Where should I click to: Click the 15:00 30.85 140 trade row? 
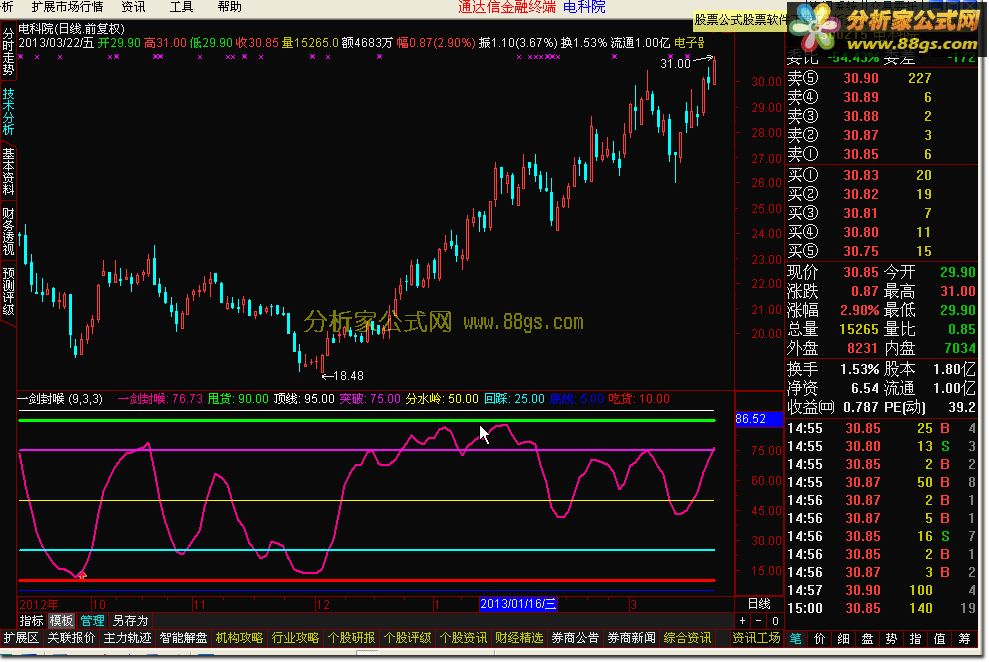click(x=881, y=608)
